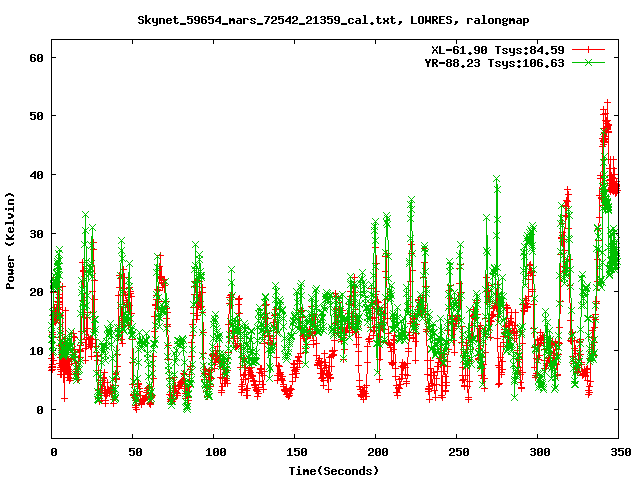Click the Time(Seconds) axis label

[333, 471]
